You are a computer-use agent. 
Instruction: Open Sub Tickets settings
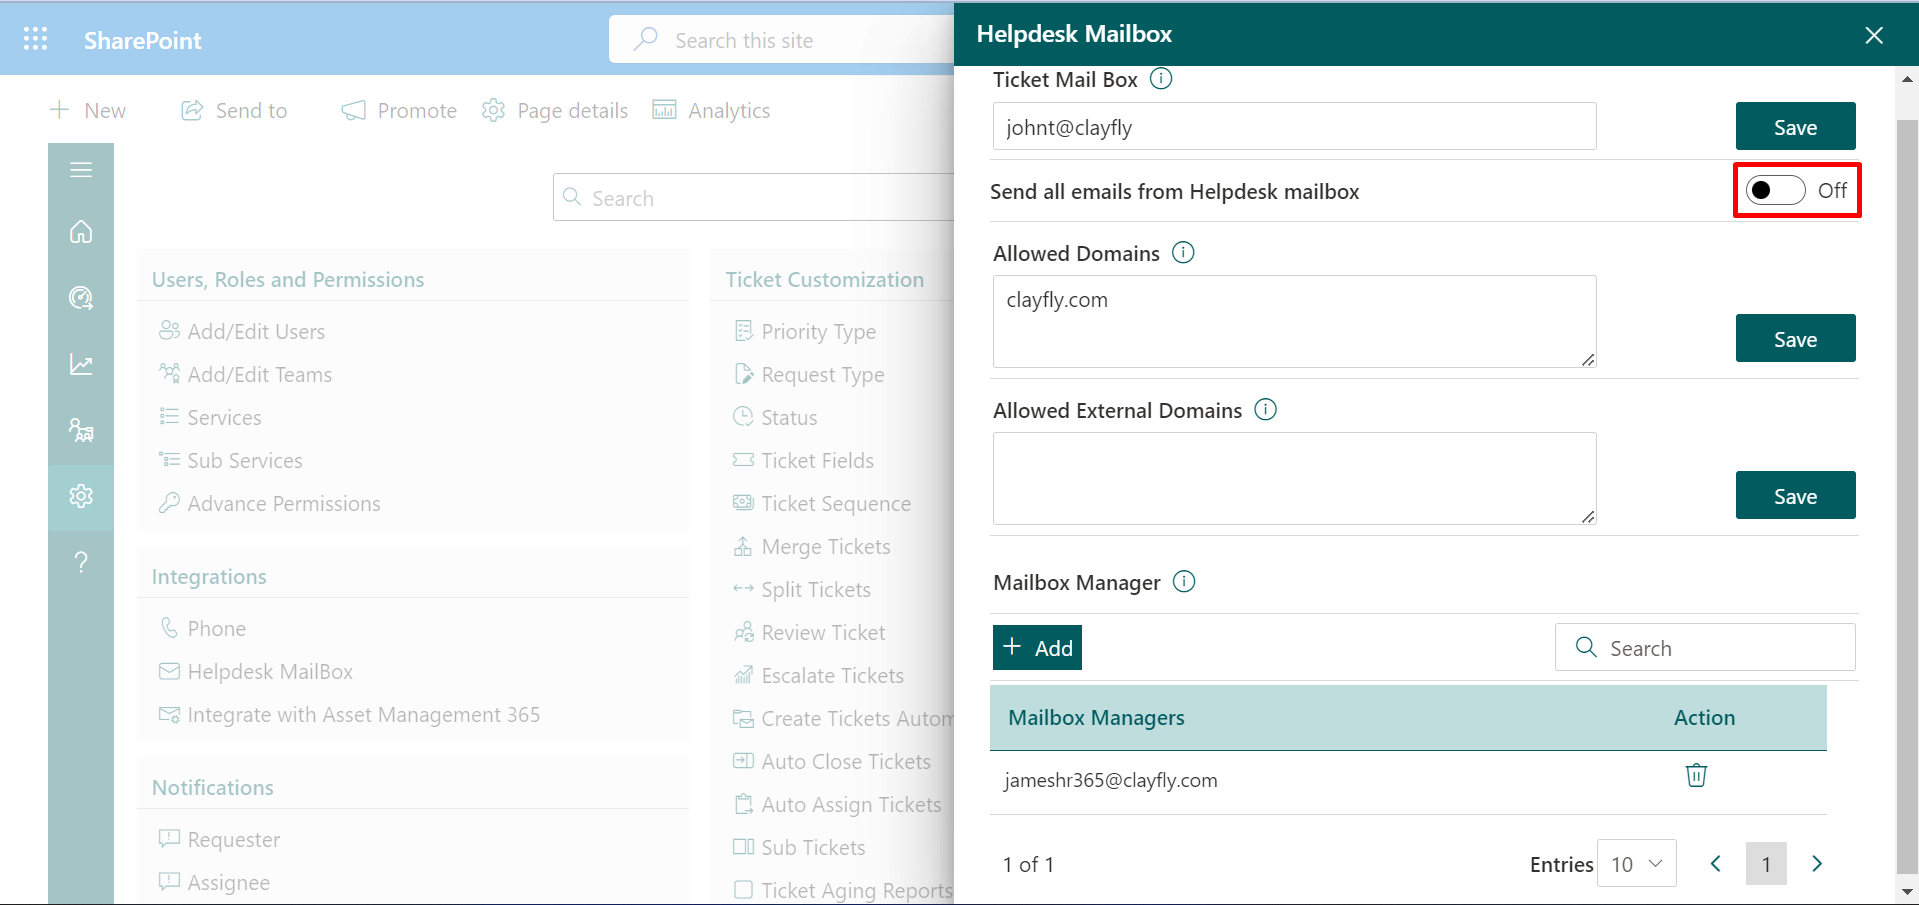(799, 847)
